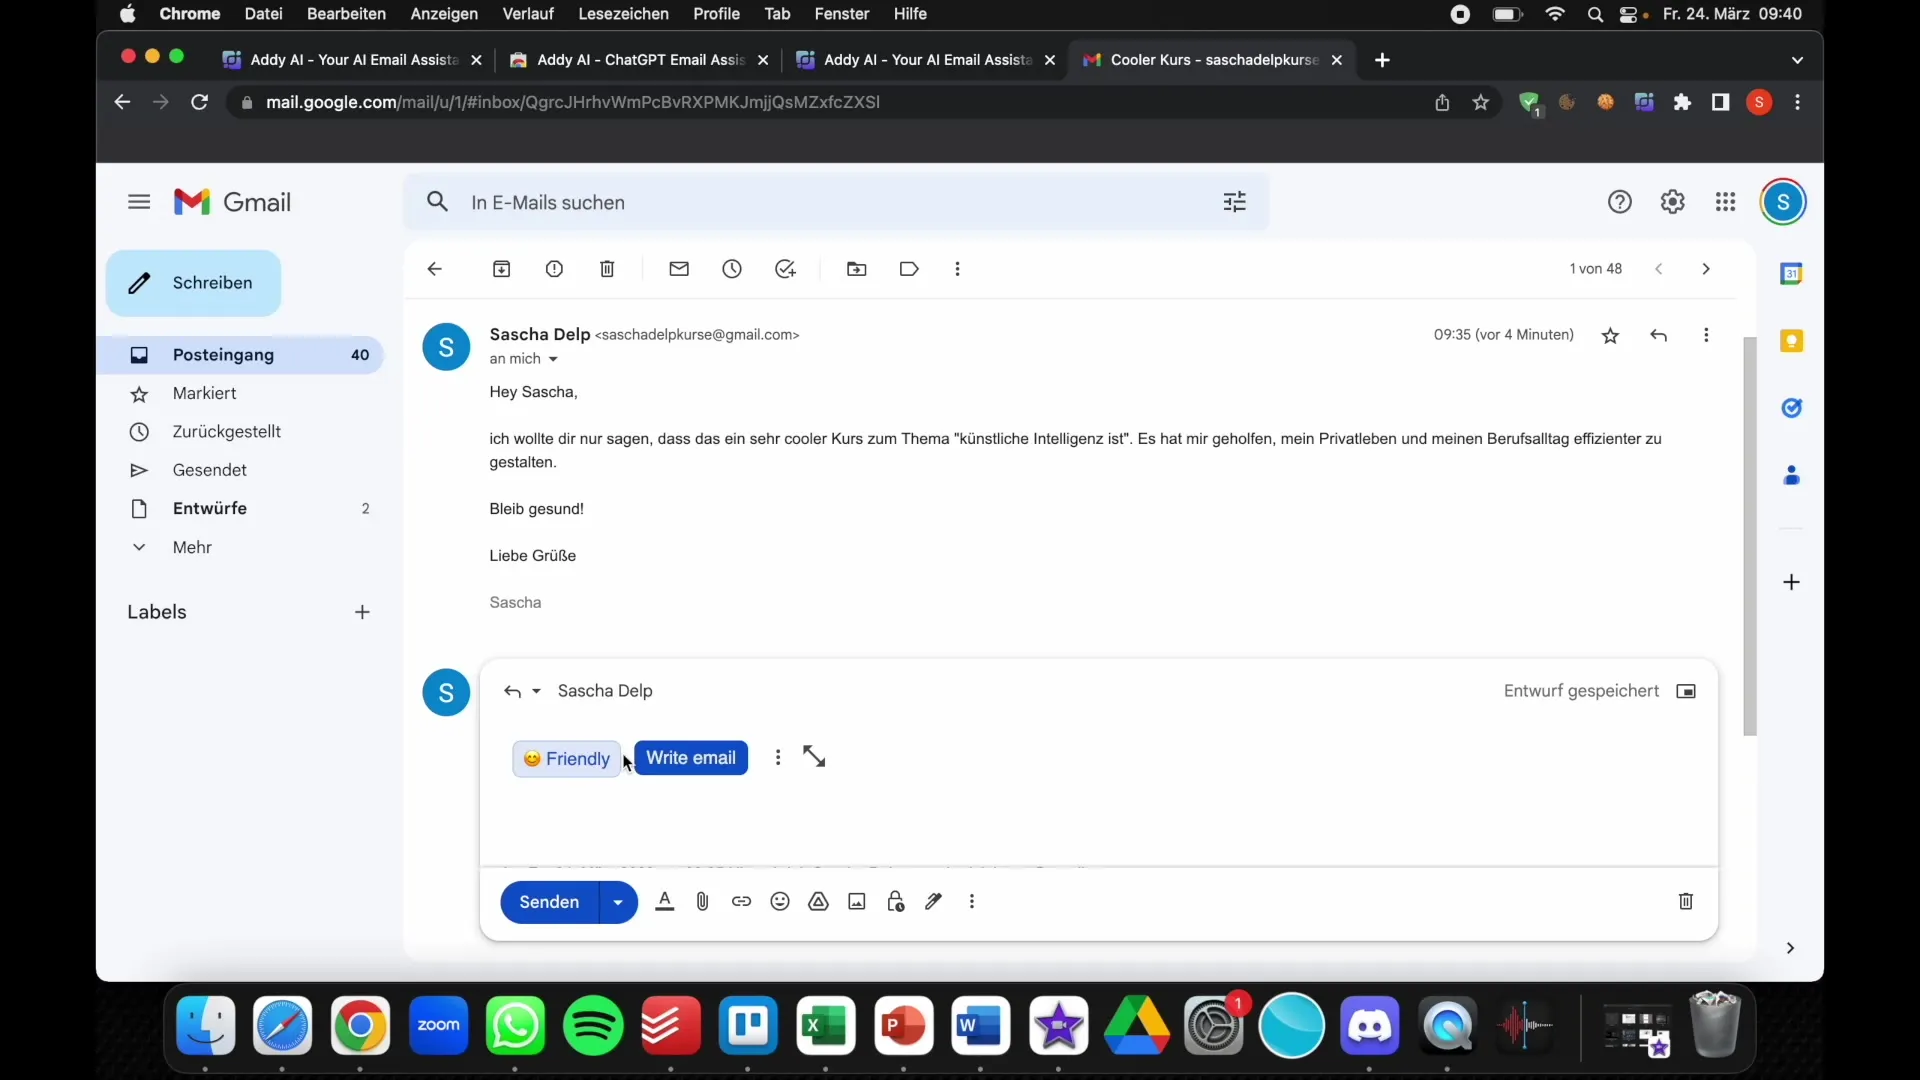Click the Snooze clock icon in toolbar
The image size is (1920, 1080).
coord(732,269)
